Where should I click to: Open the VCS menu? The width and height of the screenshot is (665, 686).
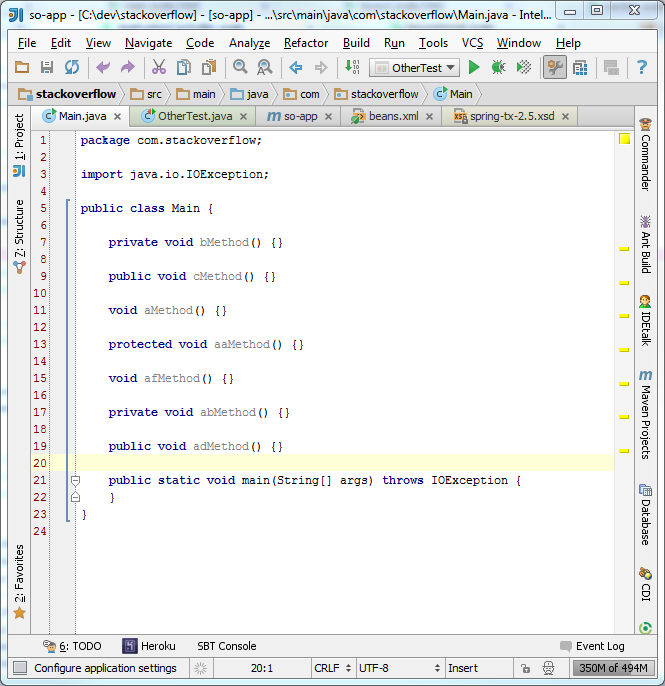click(x=472, y=43)
